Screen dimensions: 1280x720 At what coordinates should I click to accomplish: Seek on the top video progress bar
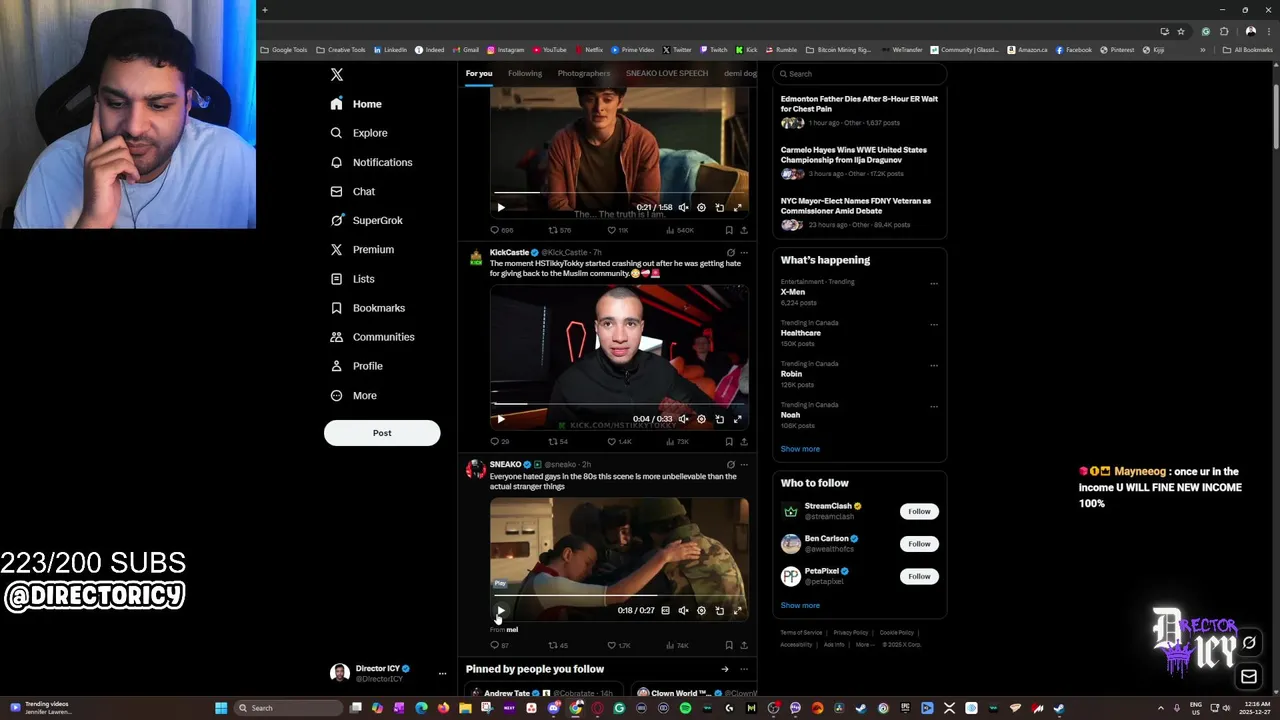click(619, 192)
